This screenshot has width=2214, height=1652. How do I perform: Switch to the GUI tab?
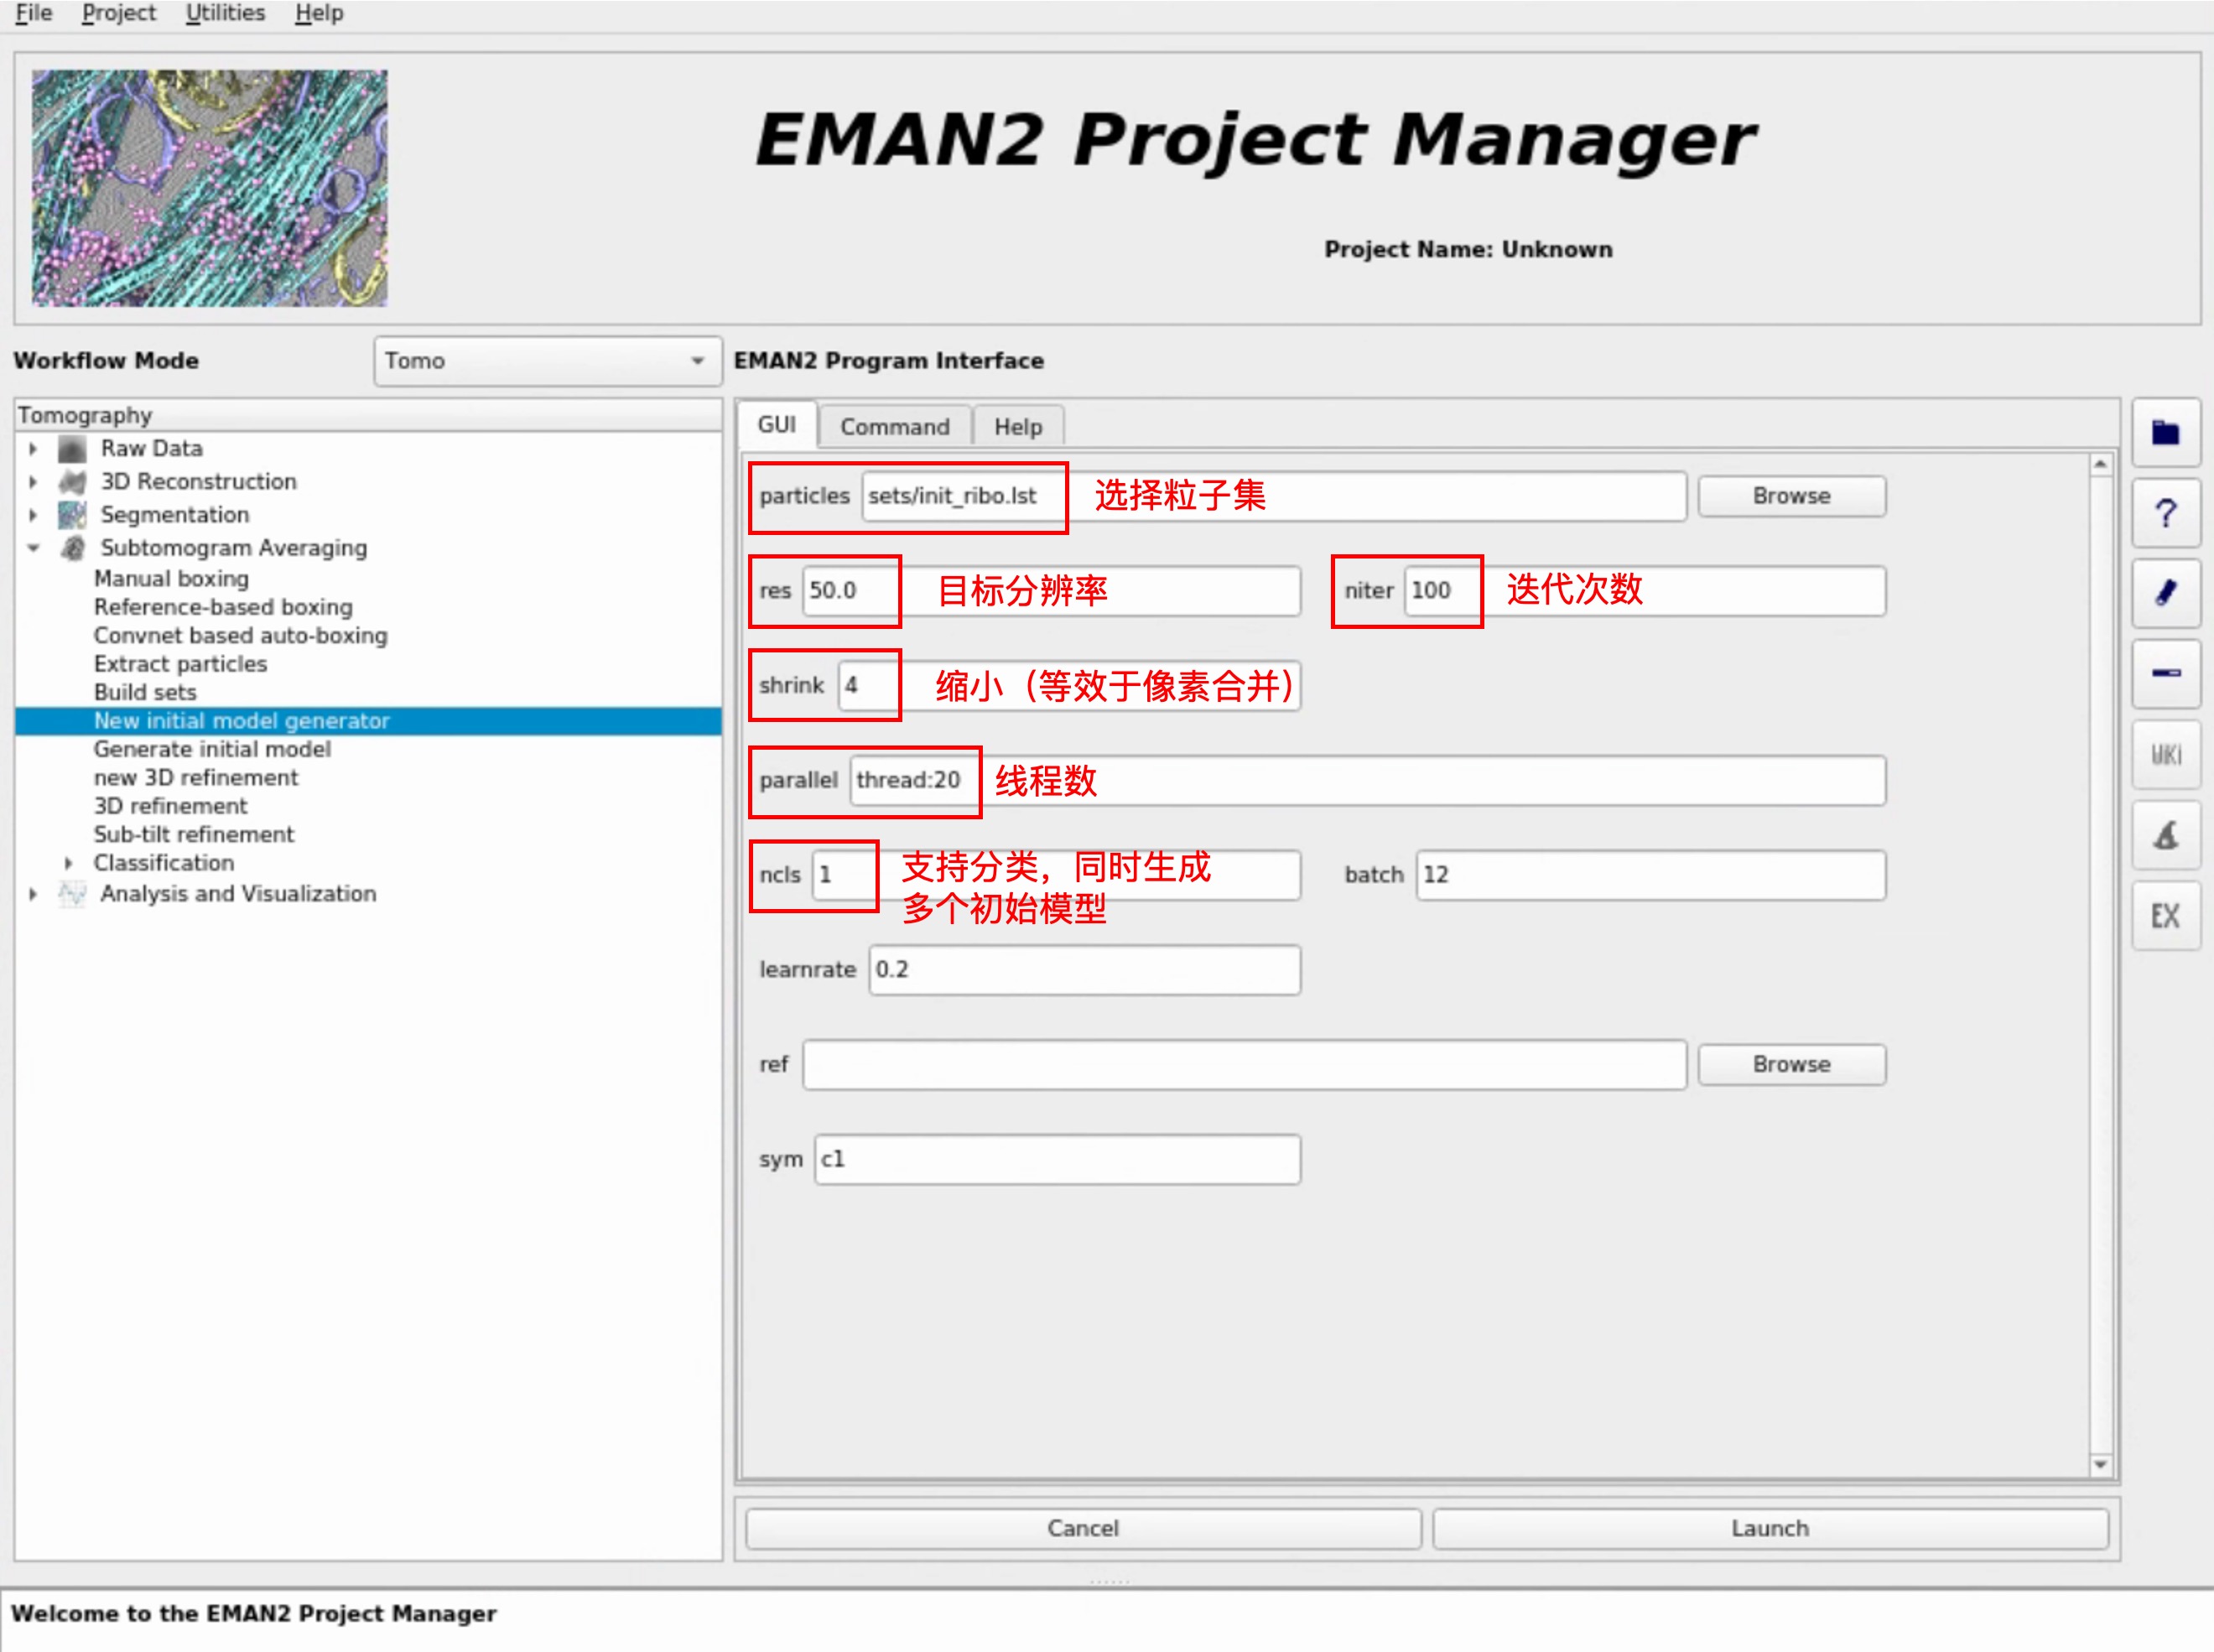[777, 425]
